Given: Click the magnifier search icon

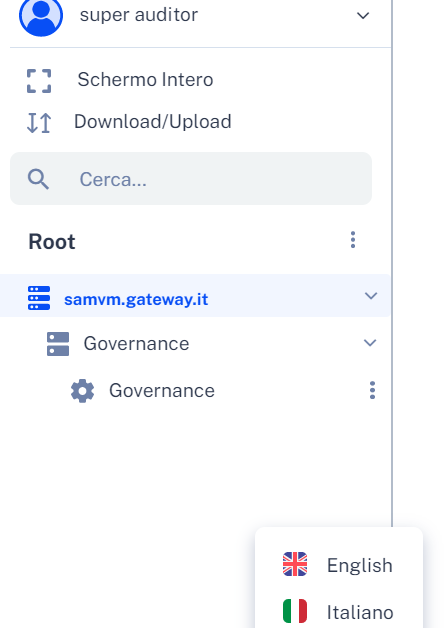Looking at the screenshot, I should click(x=38, y=179).
